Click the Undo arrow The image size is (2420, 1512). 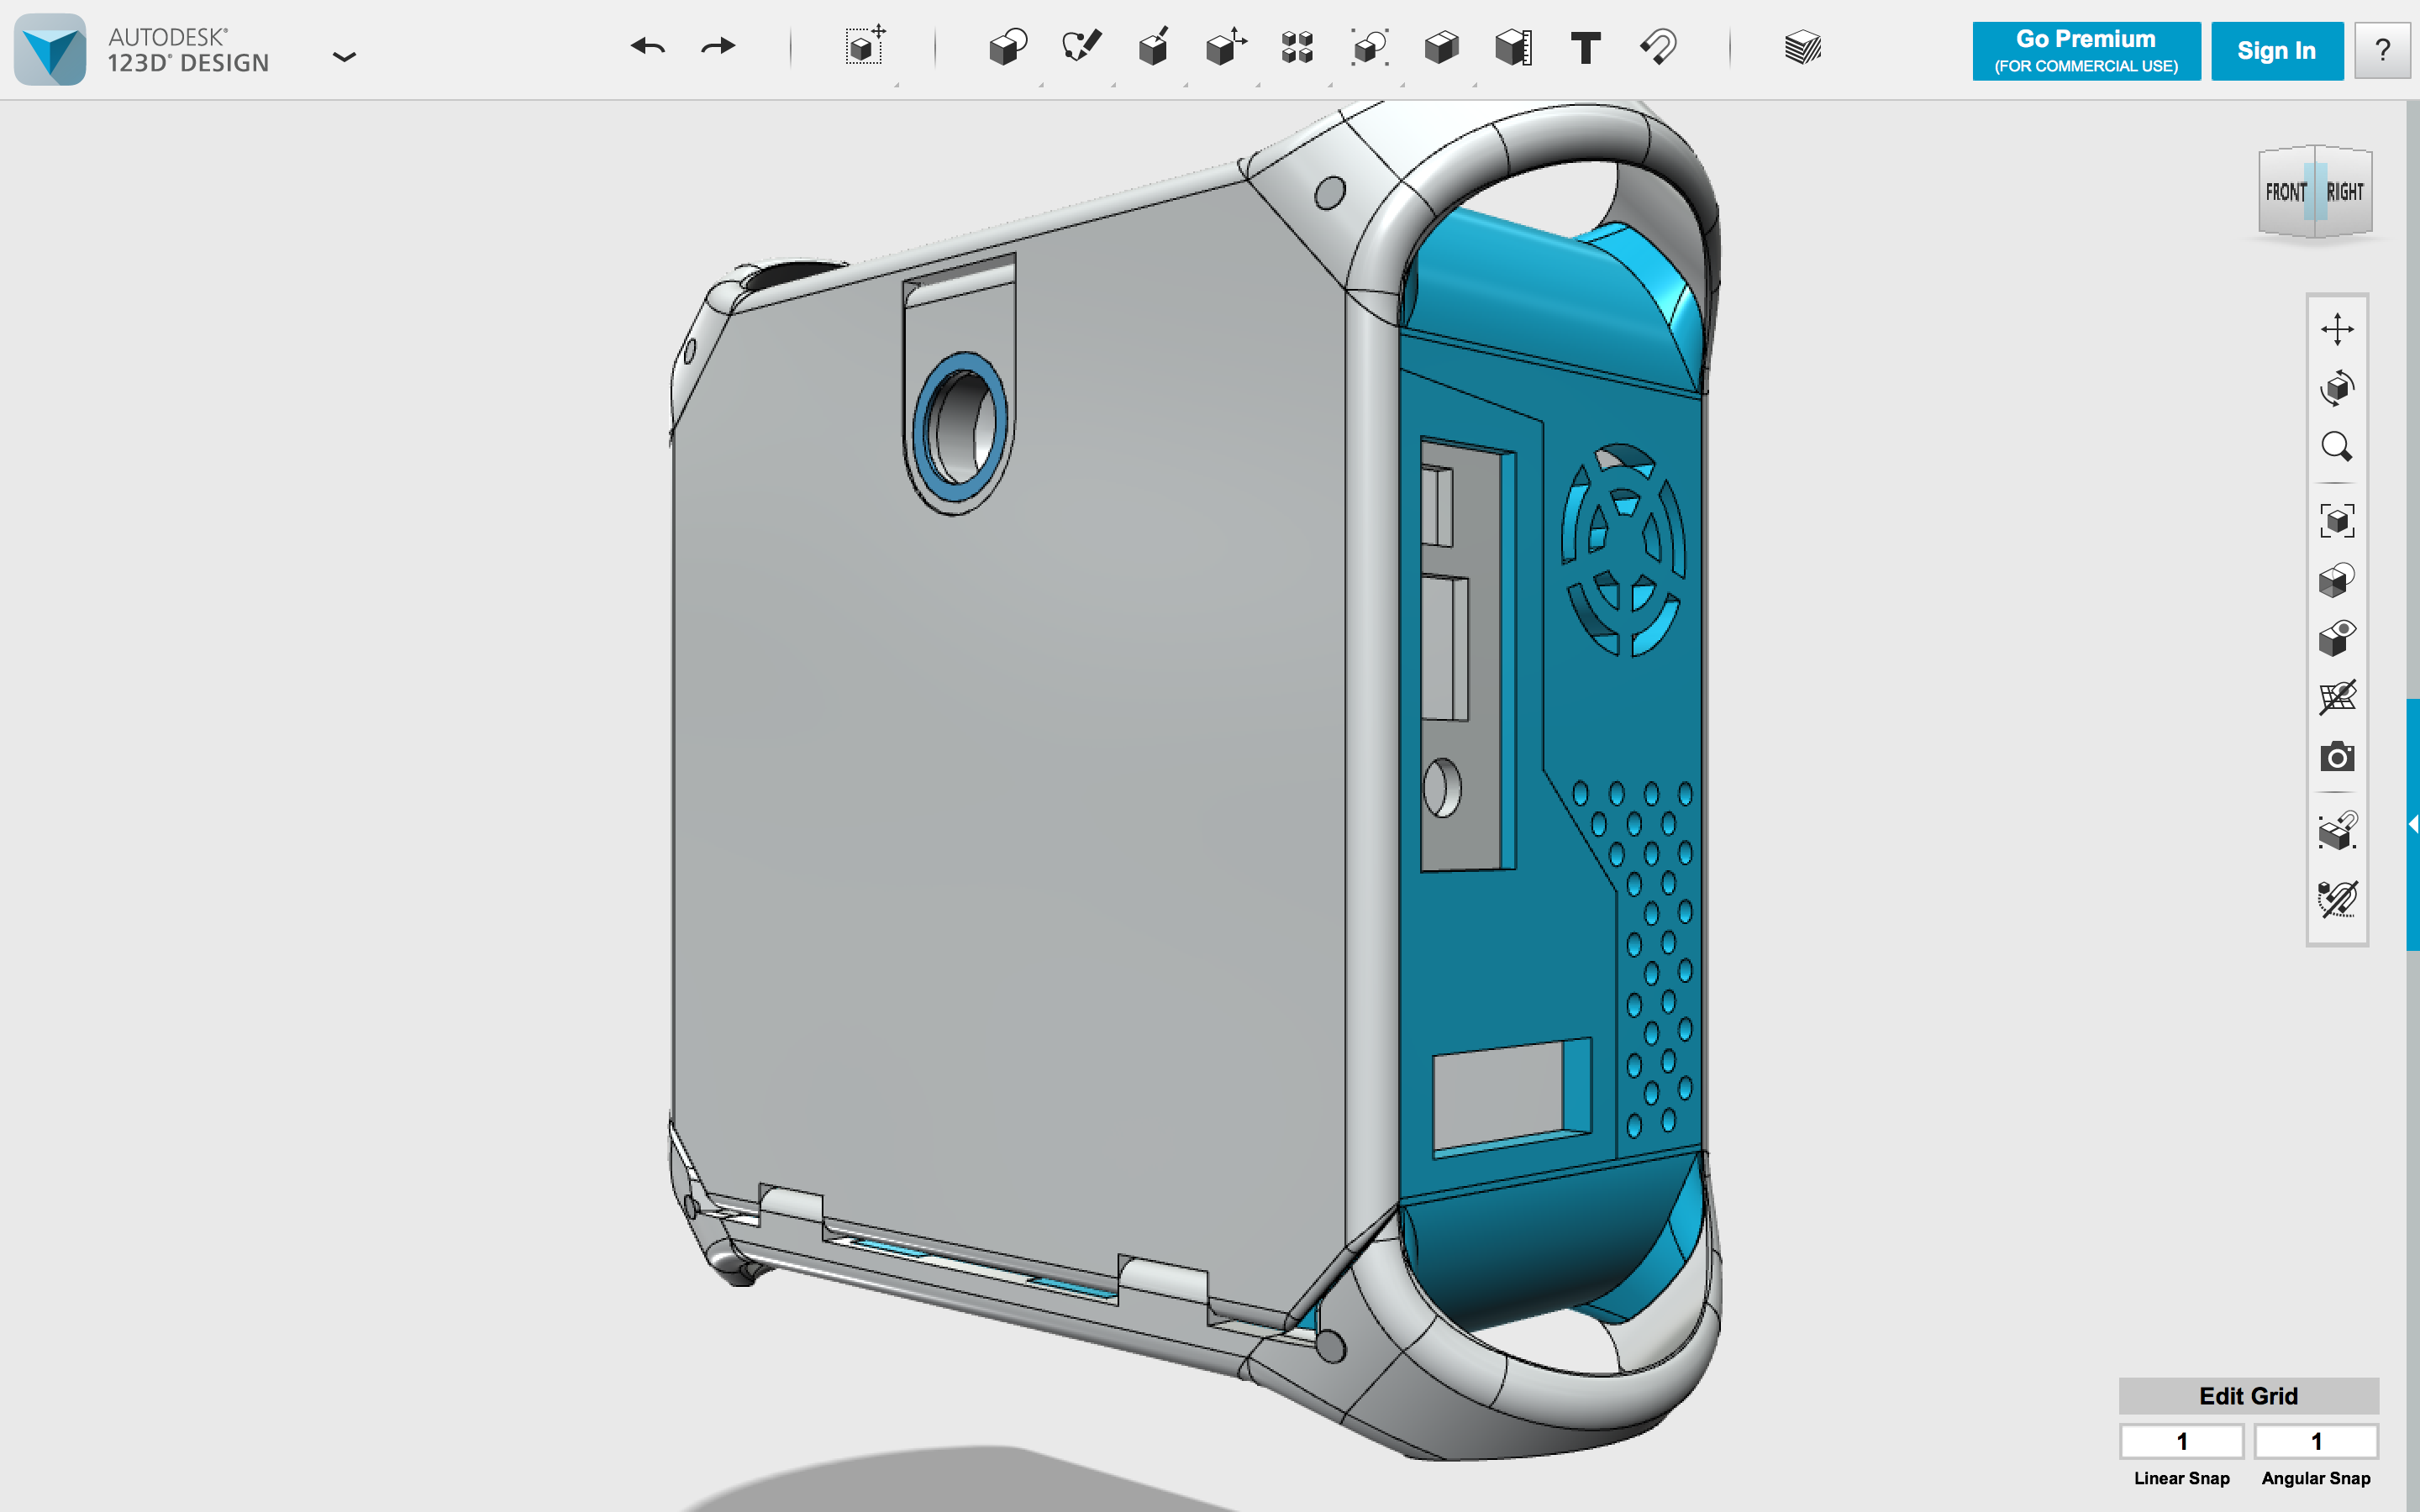(648, 46)
